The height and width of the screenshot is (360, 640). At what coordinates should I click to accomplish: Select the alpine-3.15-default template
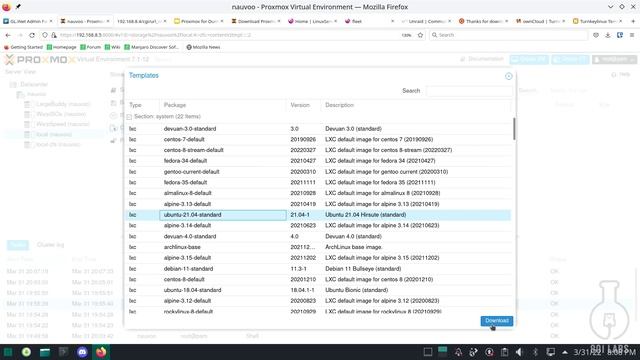point(318,258)
